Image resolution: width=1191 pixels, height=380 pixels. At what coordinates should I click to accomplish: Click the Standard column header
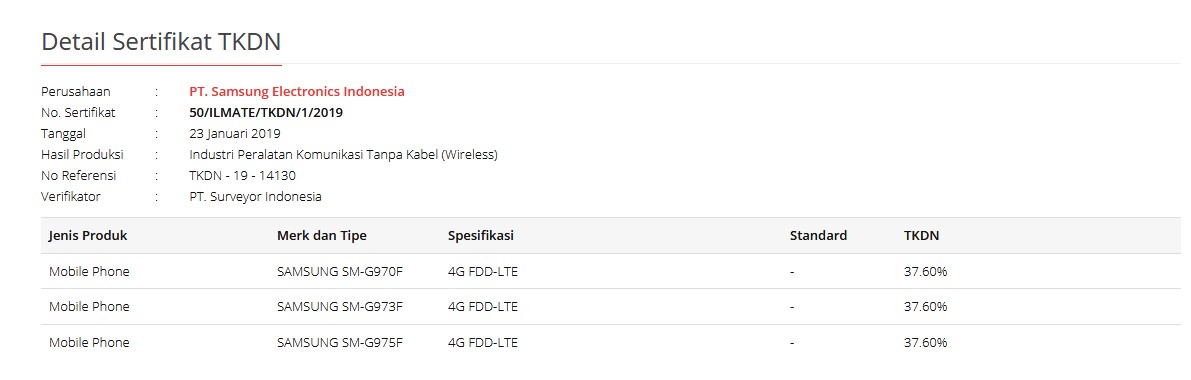pos(818,236)
